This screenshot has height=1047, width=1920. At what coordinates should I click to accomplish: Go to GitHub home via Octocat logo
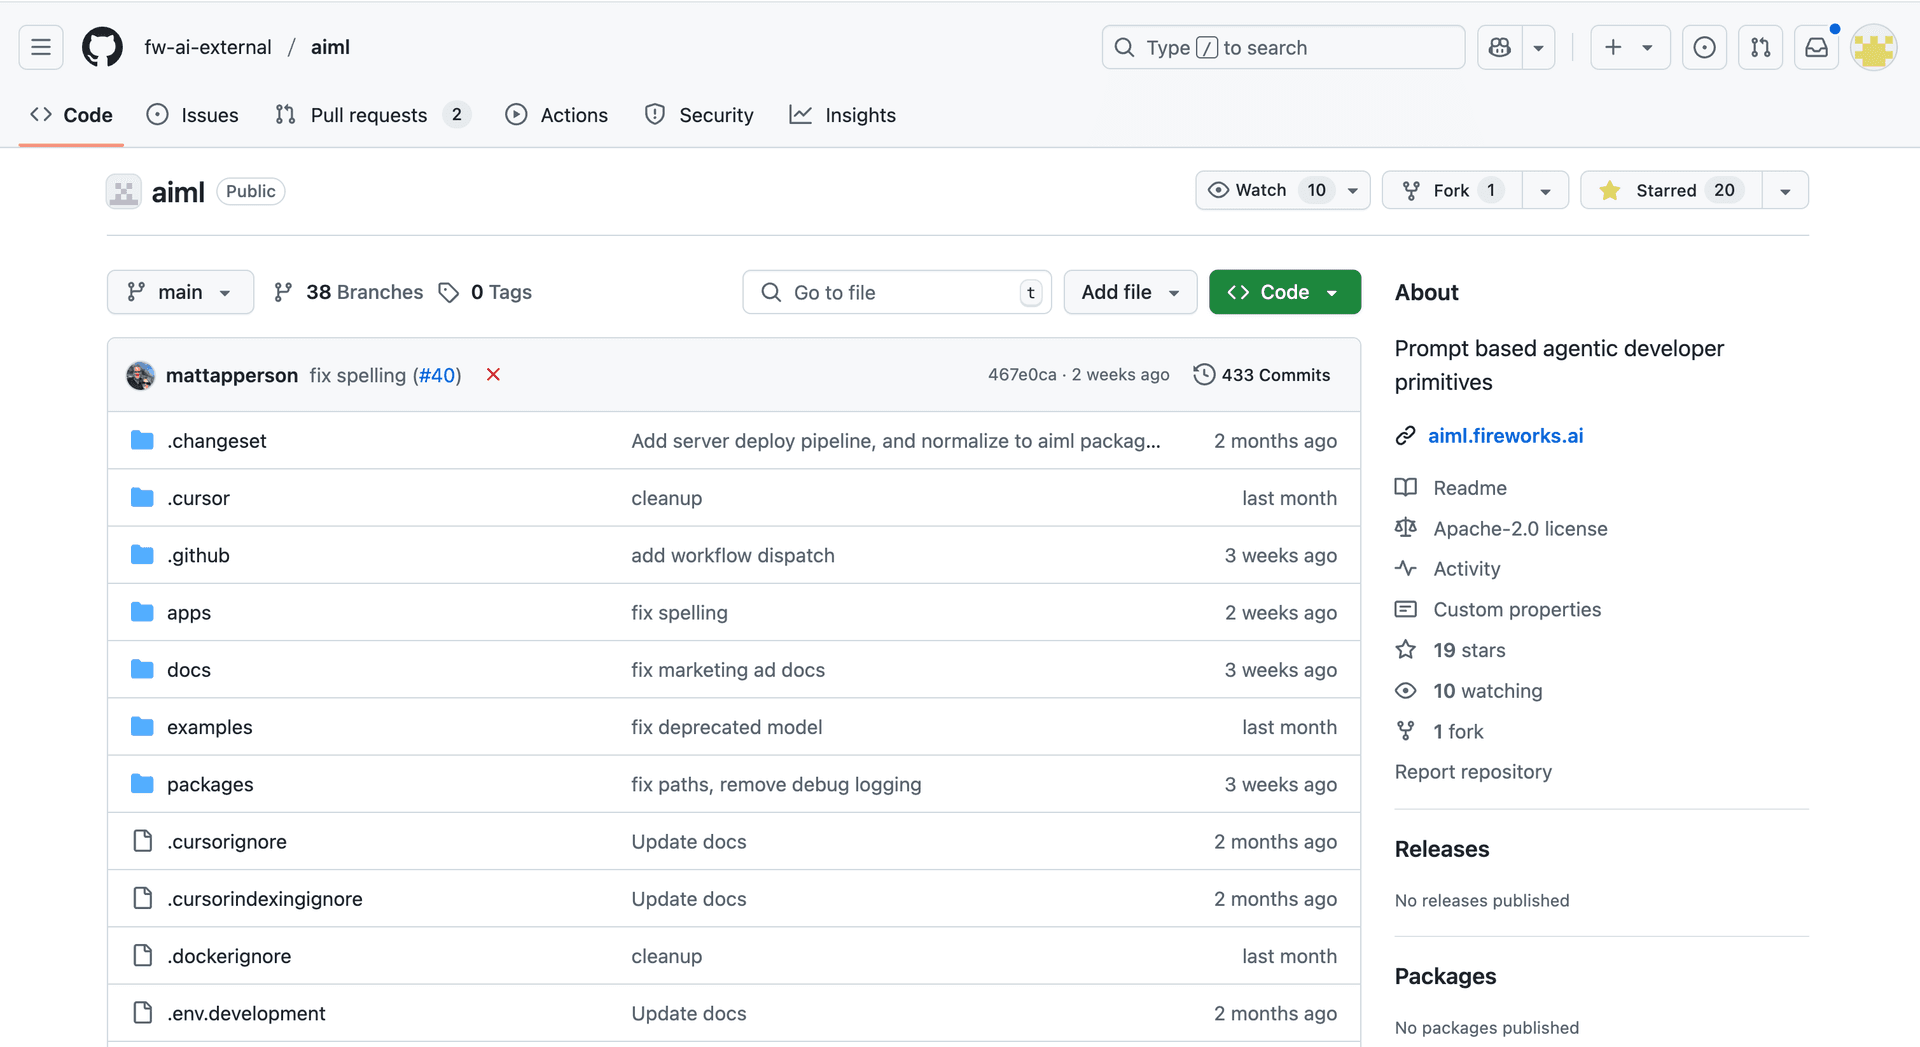point(102,47)
